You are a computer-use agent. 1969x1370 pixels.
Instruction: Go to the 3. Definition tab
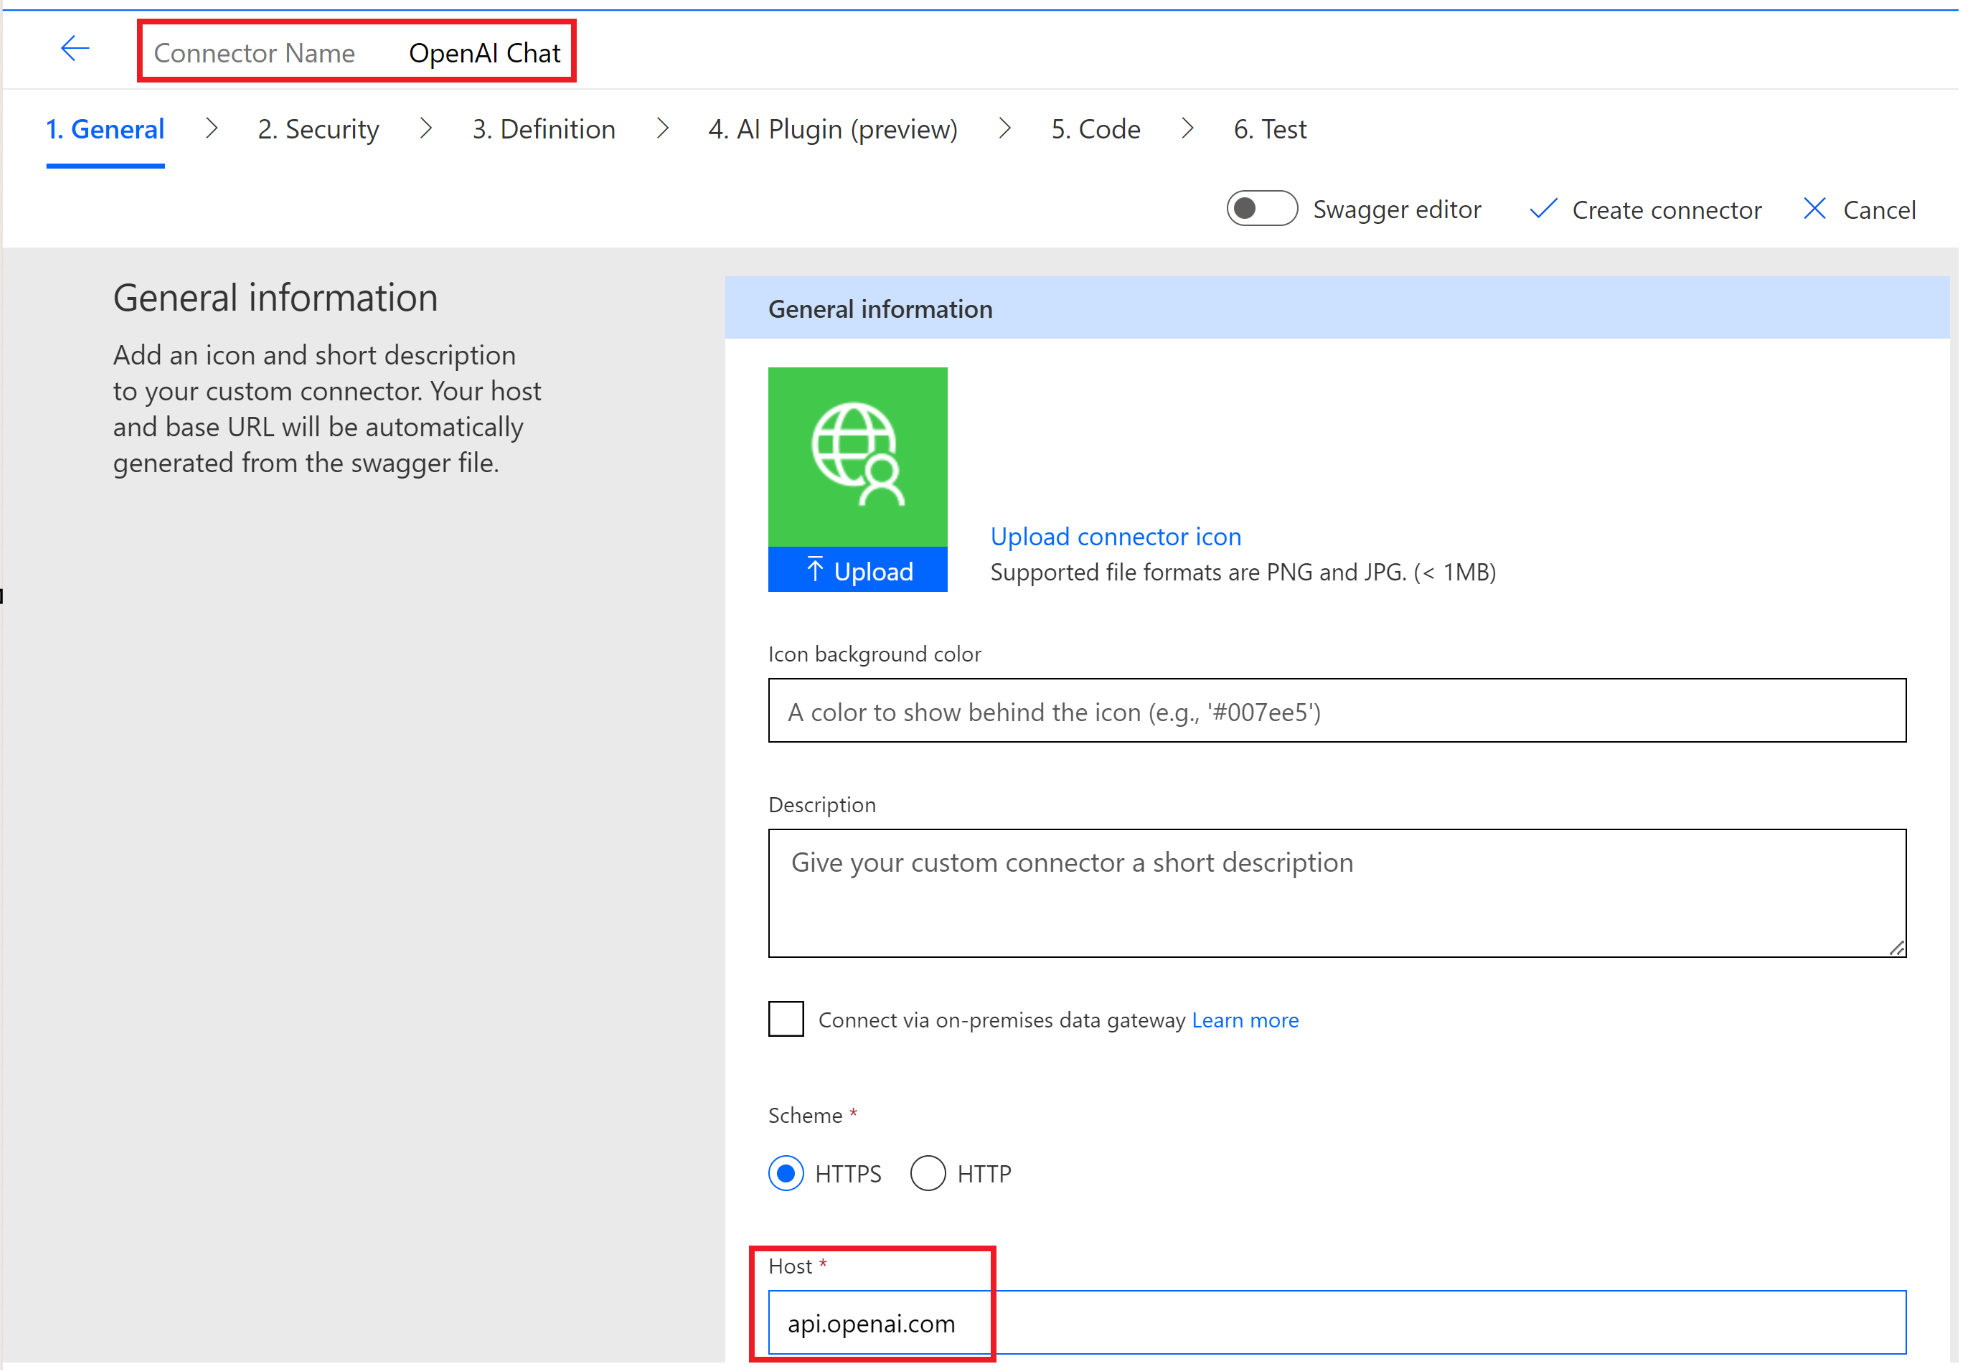coord(543,129)
